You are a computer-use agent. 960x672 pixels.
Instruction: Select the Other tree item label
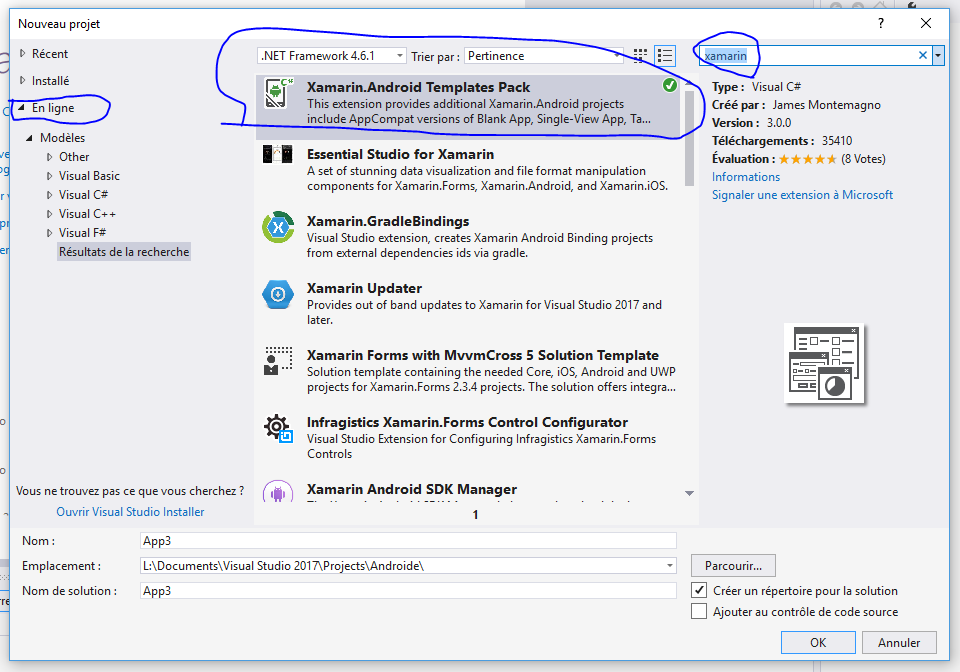click(74, 157)
